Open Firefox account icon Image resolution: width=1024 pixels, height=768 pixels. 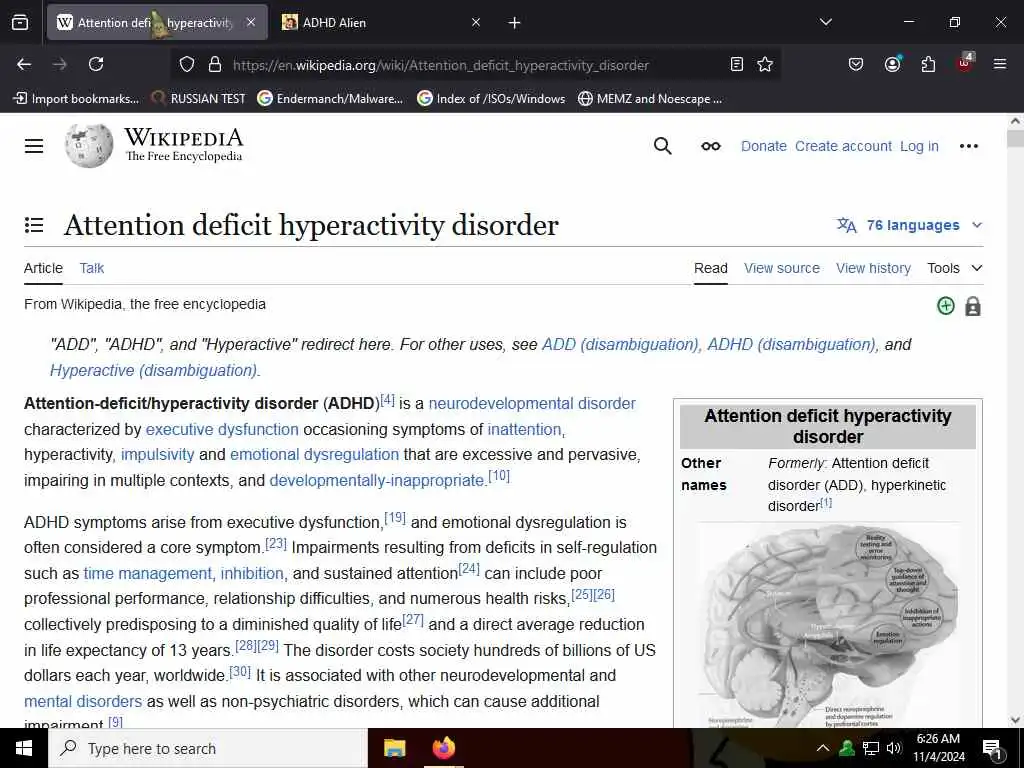[x=892, y=64]
